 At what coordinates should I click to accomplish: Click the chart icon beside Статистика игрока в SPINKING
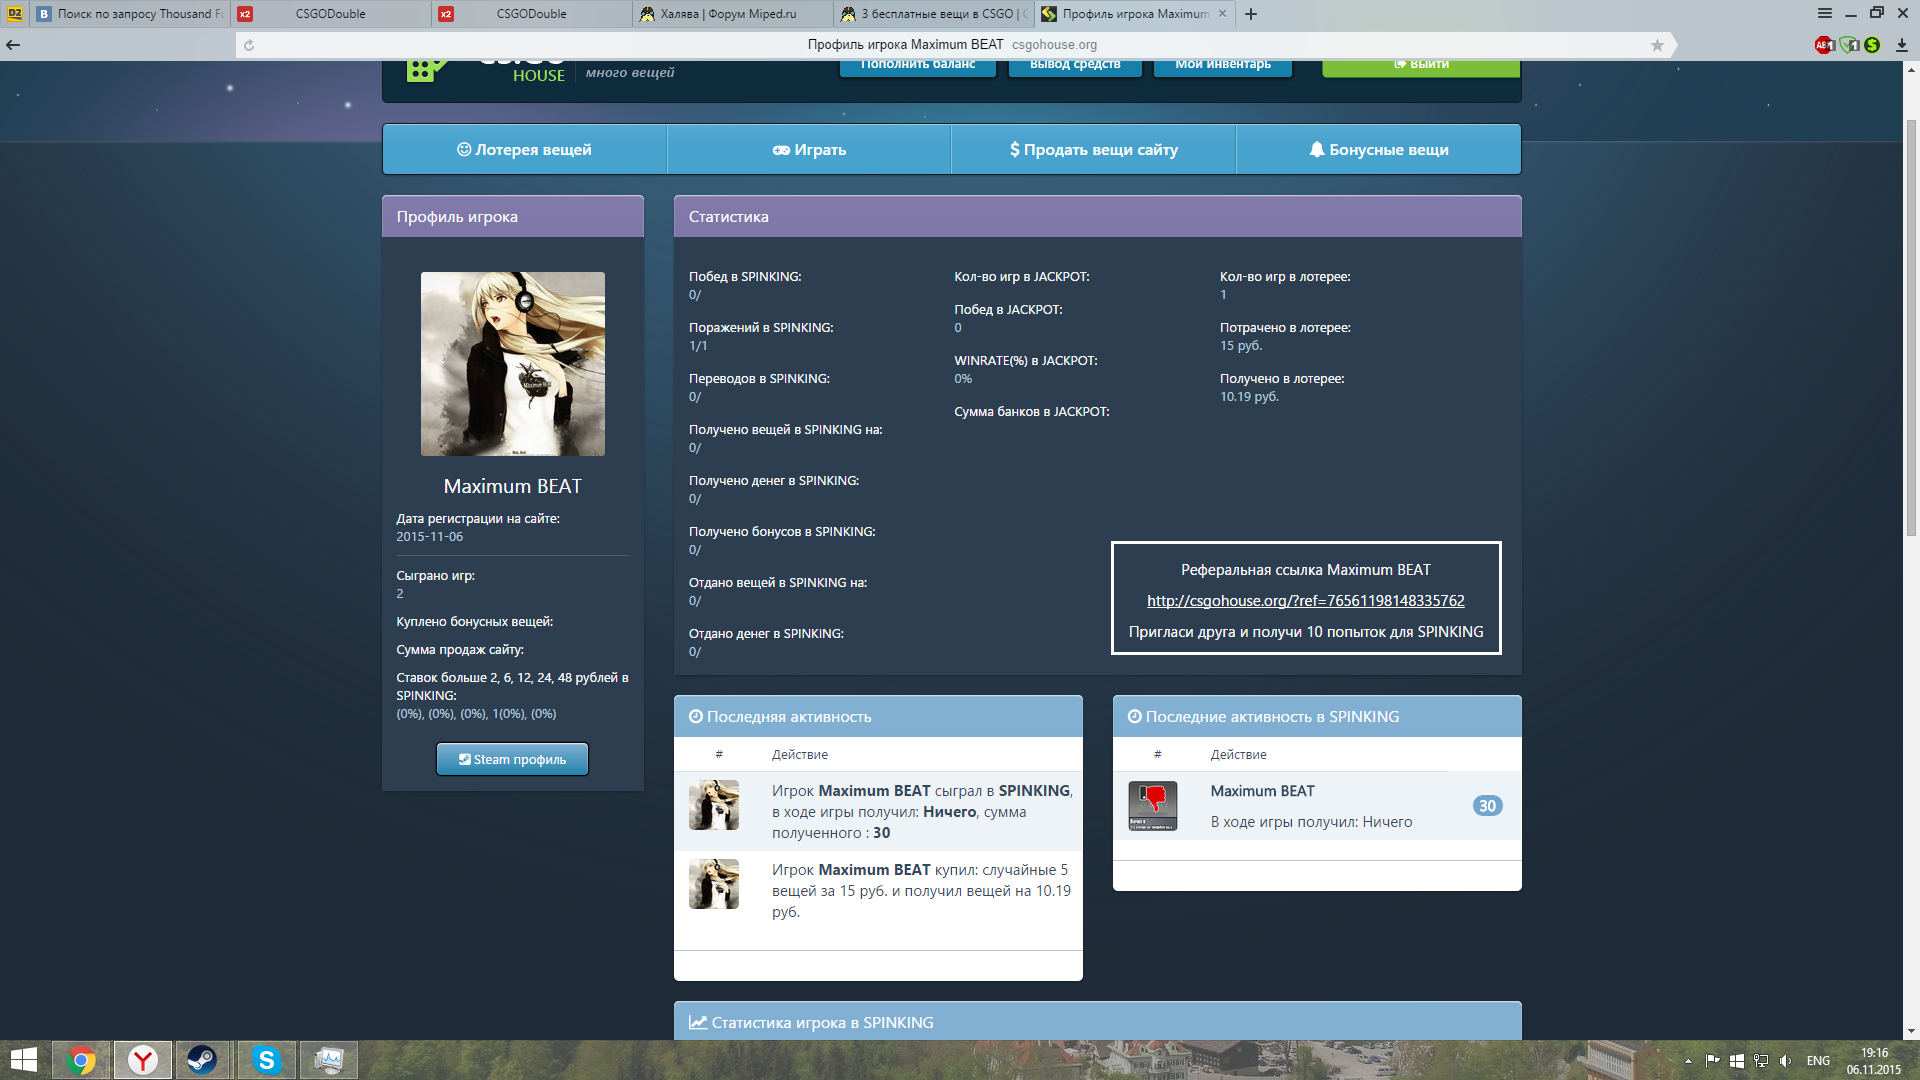698,1023
